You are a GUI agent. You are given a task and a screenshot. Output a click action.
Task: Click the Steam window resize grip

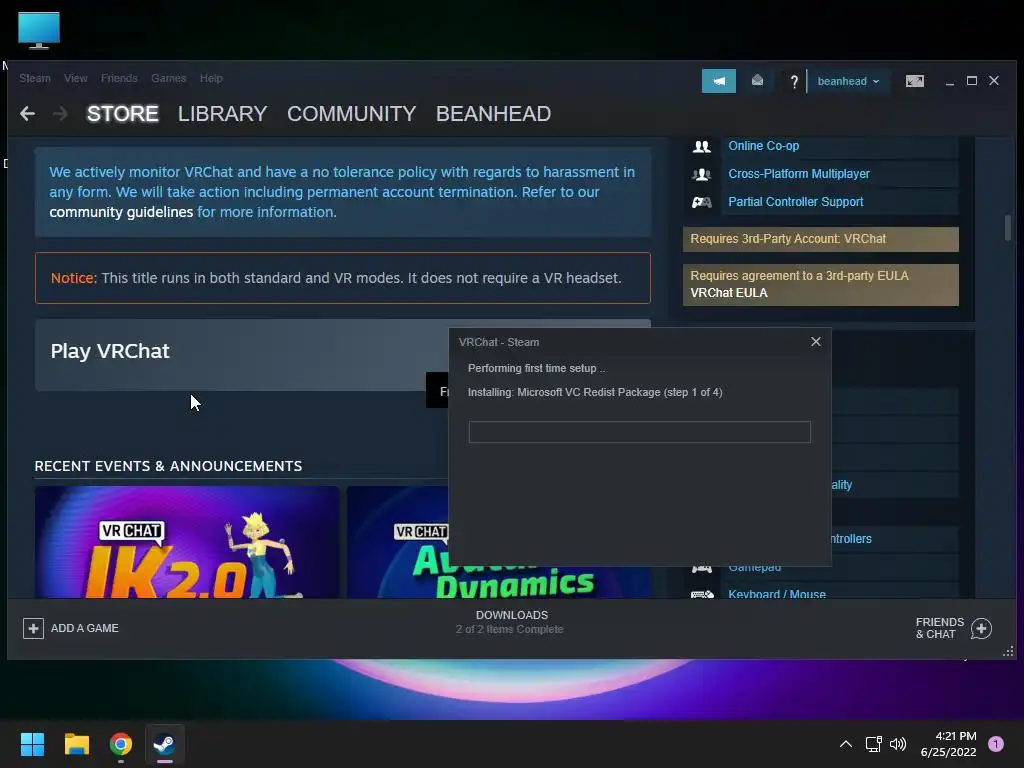click(1008, 651)
